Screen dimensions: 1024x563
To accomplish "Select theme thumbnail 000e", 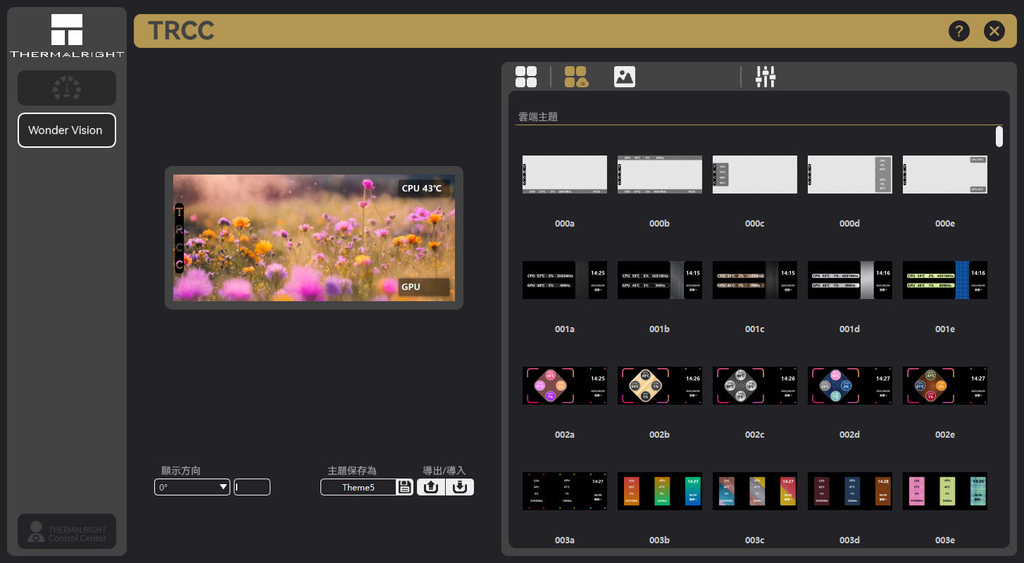I will pos(945,174).
